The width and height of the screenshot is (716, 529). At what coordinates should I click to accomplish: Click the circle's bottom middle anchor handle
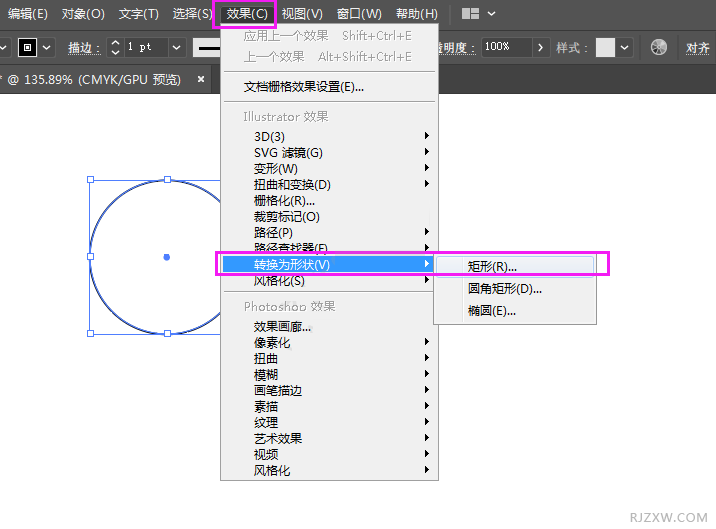coord(168,334)
